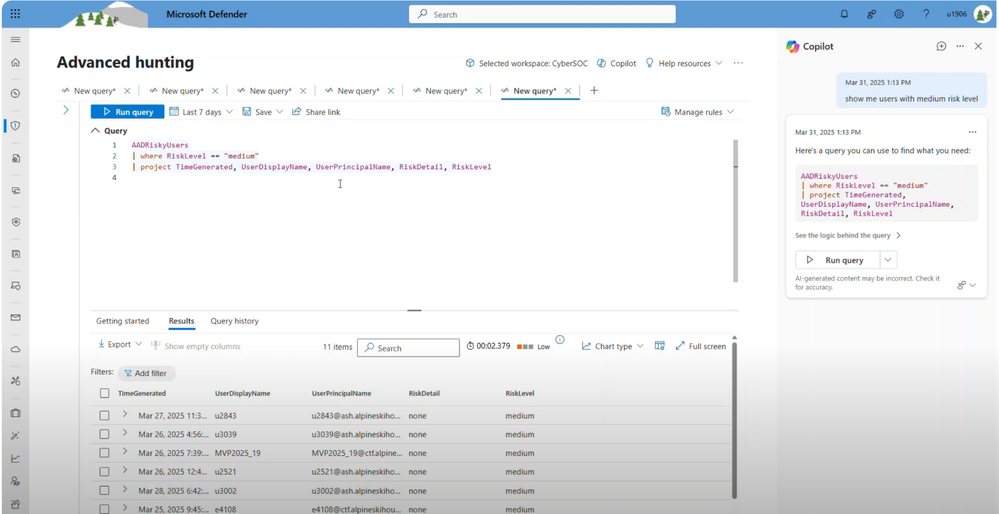
Task: Open results in Full screen
Action: pyautogui.click(x=701, y=346)
